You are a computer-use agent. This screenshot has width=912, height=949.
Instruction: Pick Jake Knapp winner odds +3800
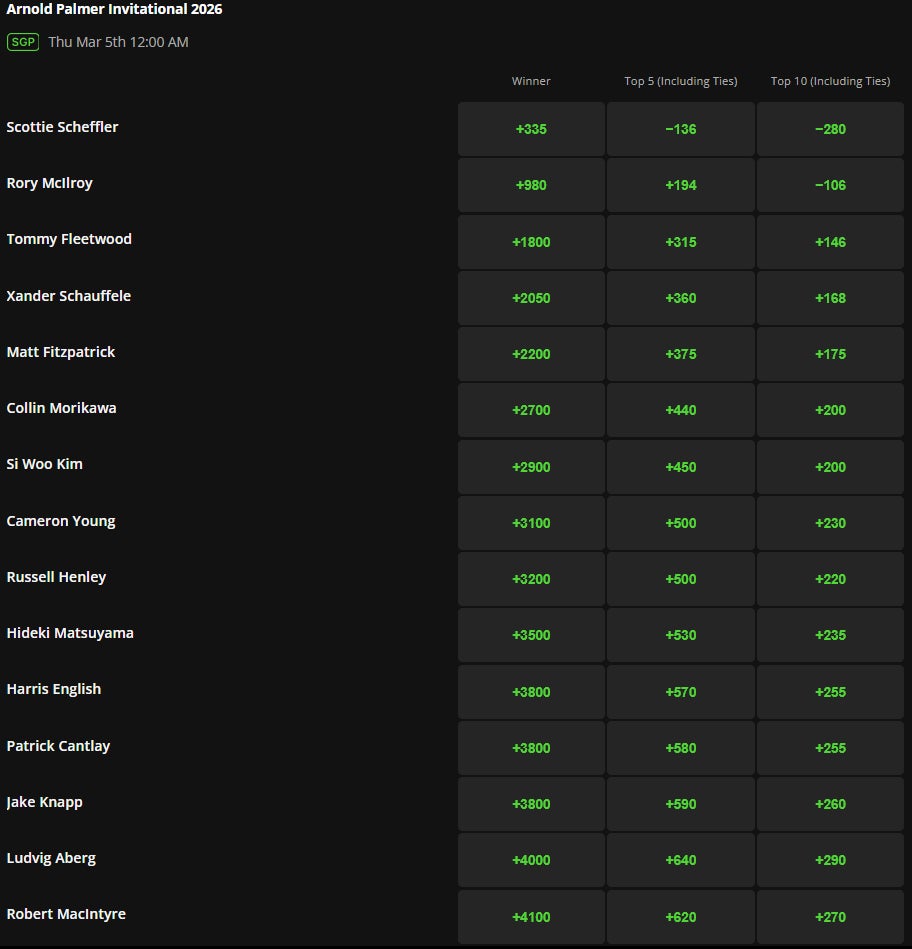pyautogui.click(x=531, y=804)
